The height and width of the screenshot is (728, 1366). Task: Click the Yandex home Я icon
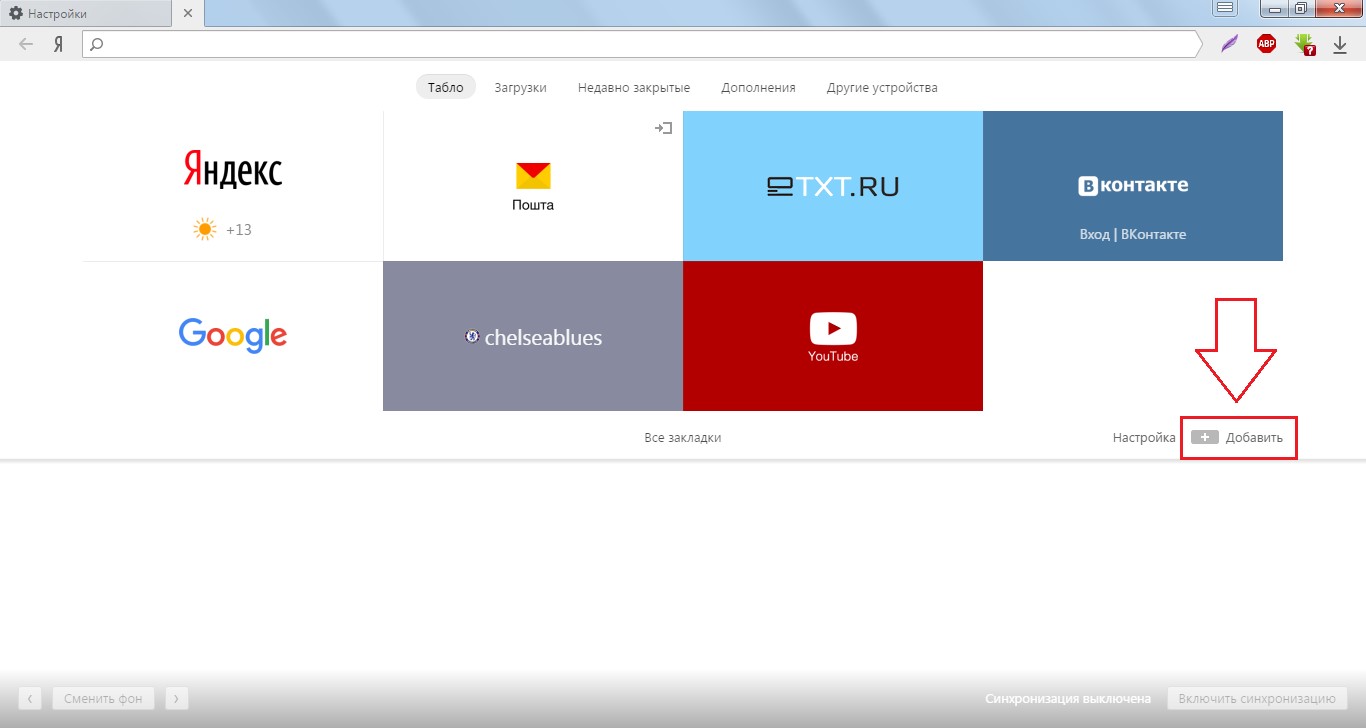[x=59, y=44]
